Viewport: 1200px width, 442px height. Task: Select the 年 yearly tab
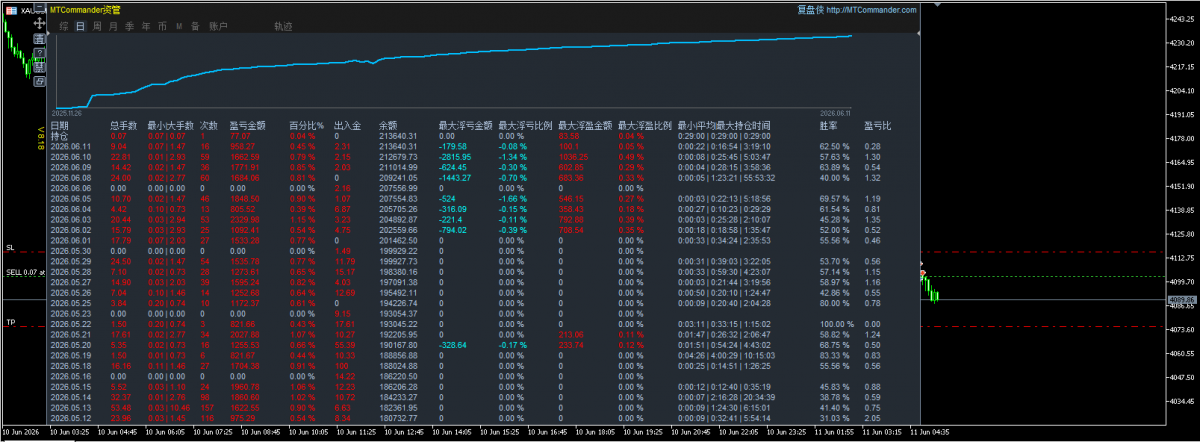(x=146, y=26)
